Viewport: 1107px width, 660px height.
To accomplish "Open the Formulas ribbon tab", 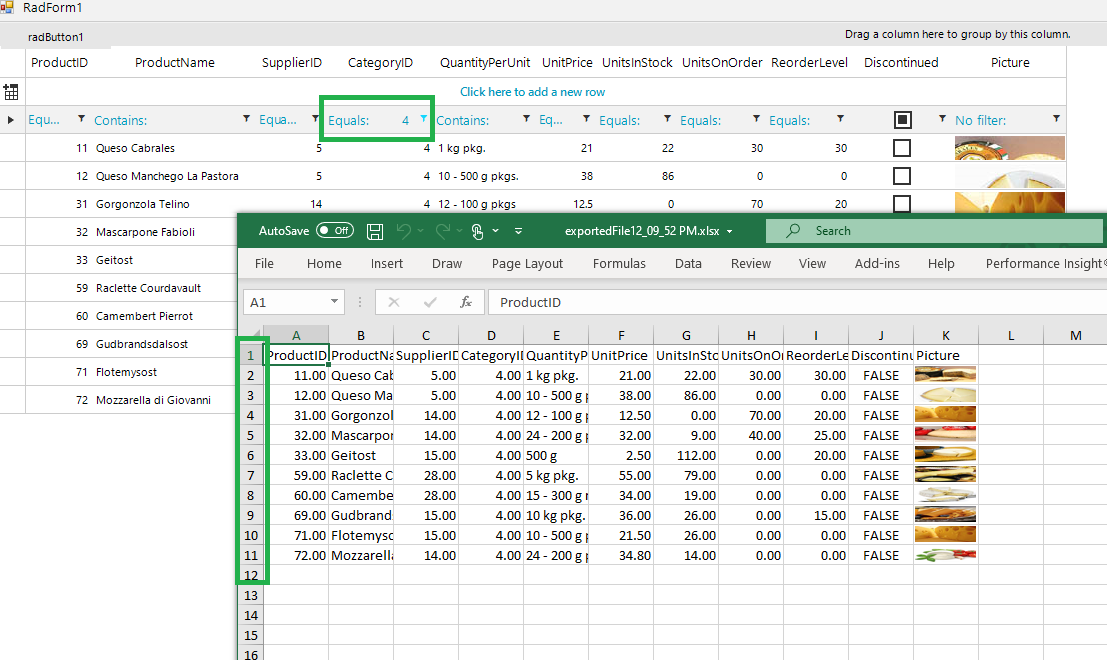I will [619, 264].
